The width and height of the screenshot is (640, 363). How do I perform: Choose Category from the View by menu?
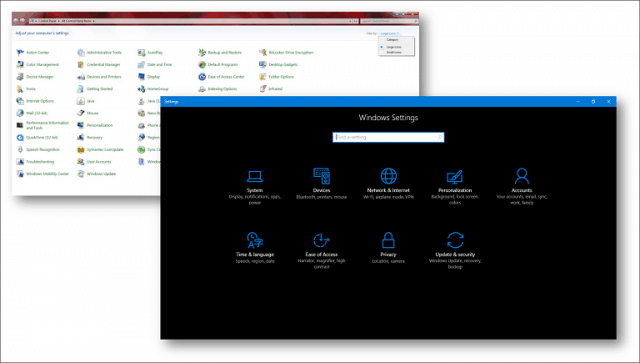393,40
